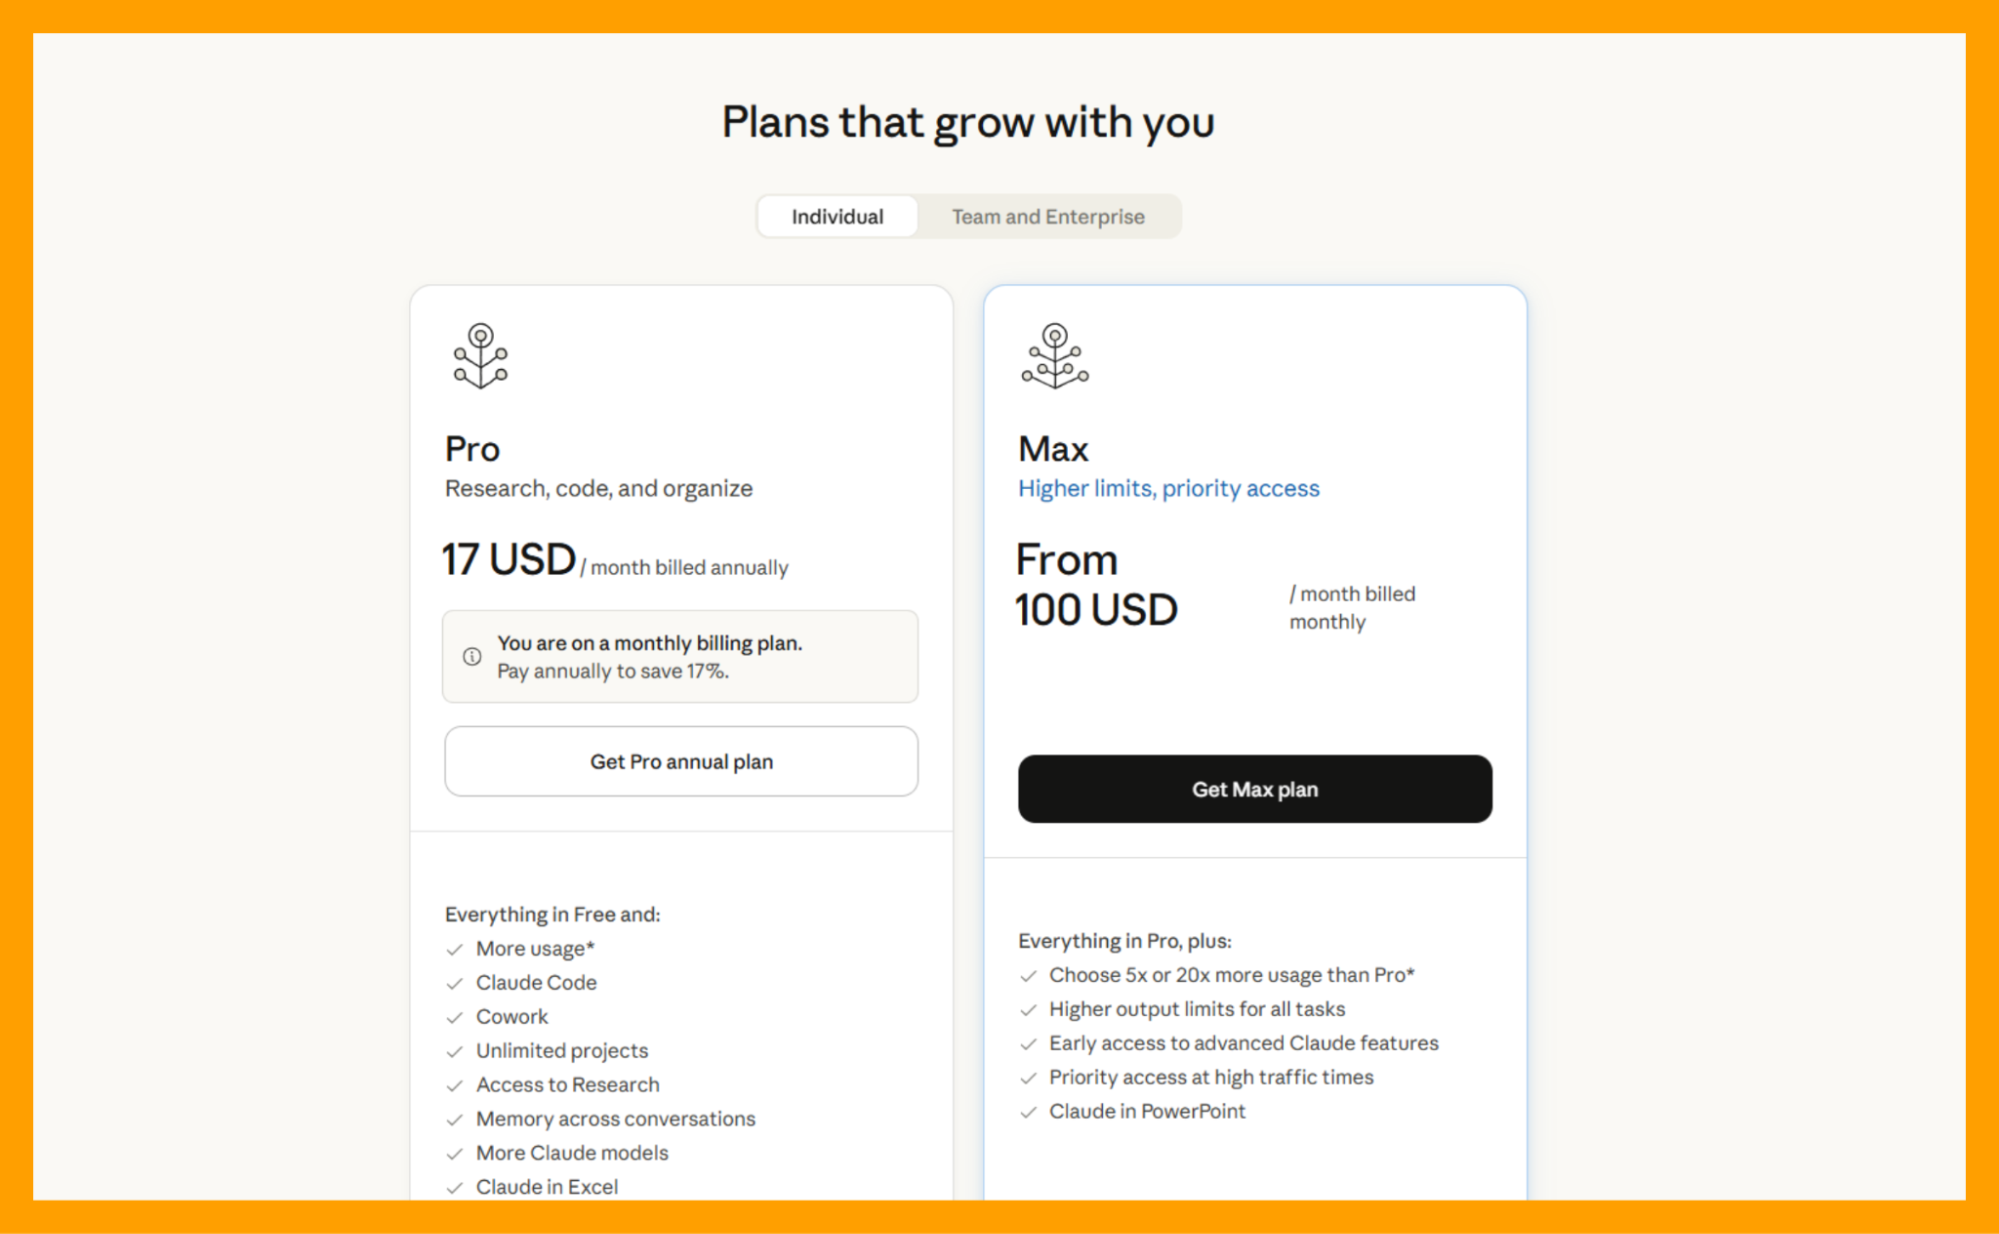Click checkmark beside Higher output limits

[1028, 1010]
